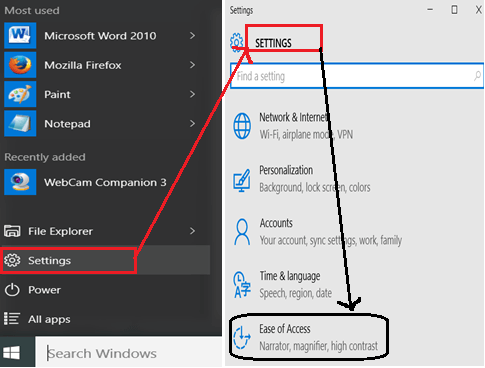This screenshot has height=368, width=485.
Task: Click the All apps list icon
Action: point(12,319)
